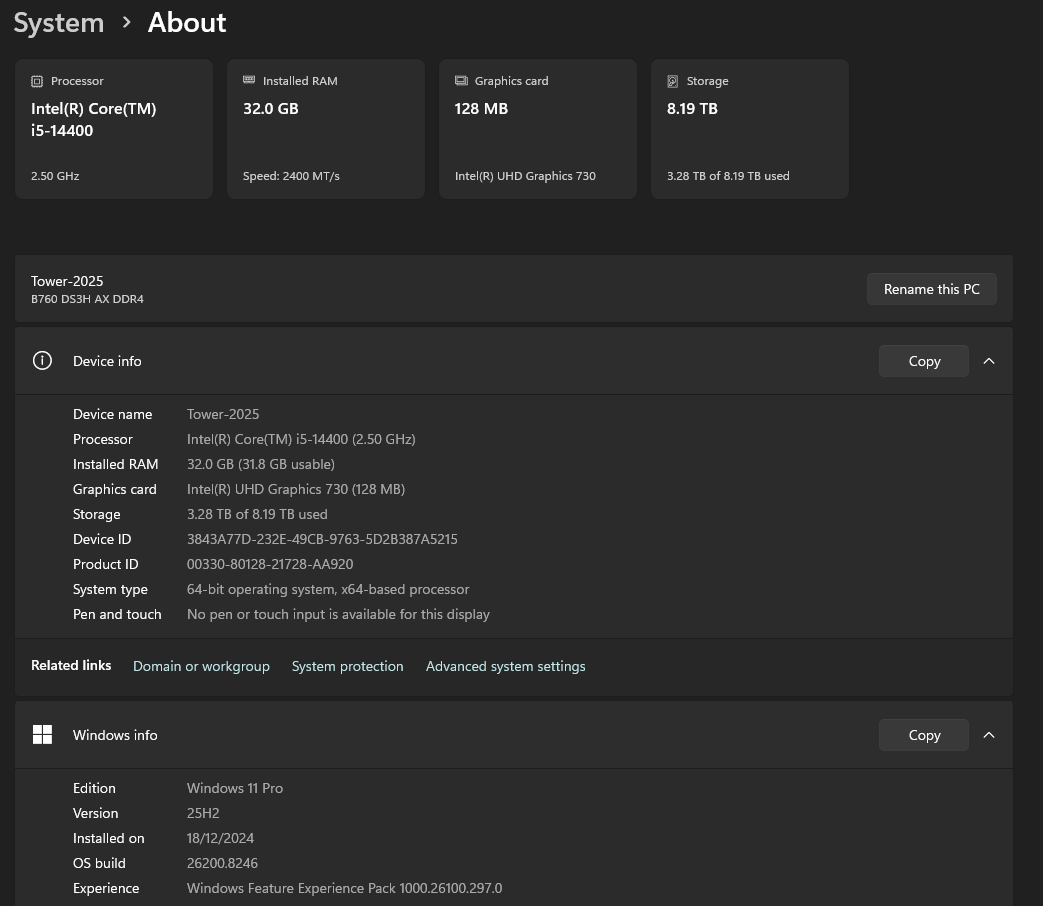Select the Storage row's 3.28 TB of 8.19 TB used value

[x=257, y=514]
